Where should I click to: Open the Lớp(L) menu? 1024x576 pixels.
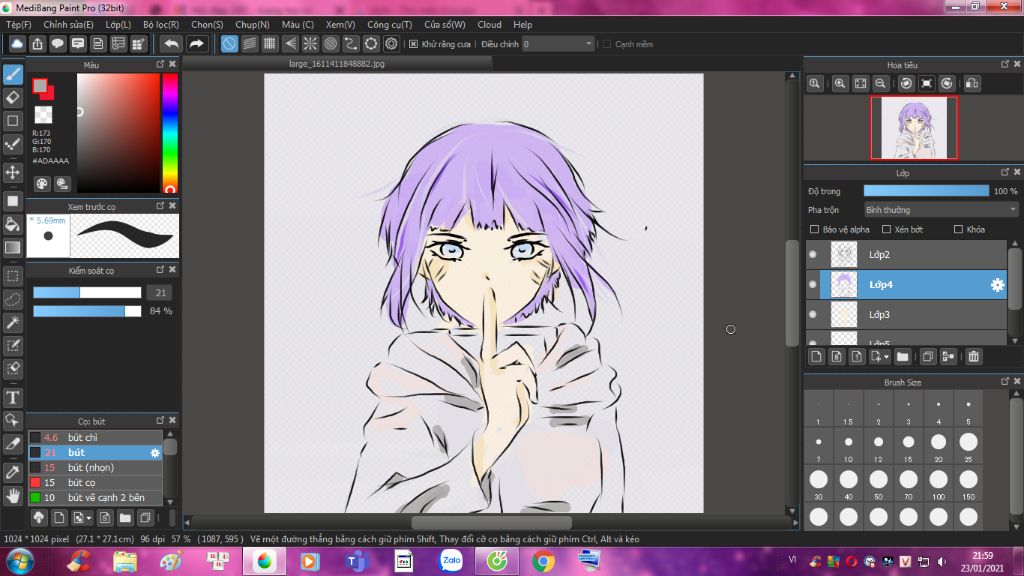click(118, 25)
